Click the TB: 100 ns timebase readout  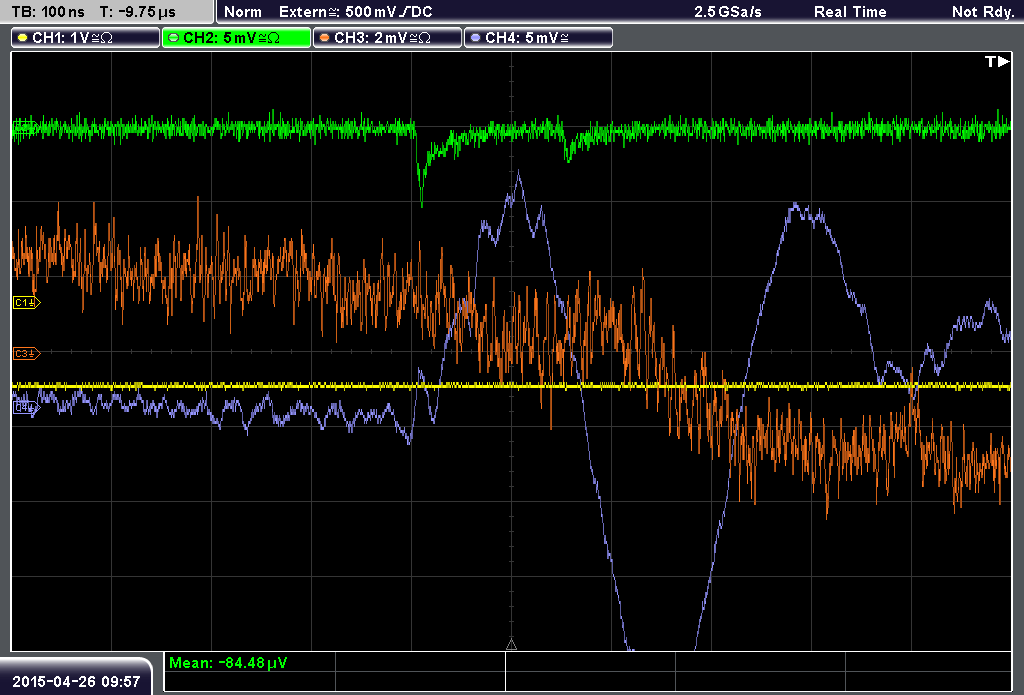pyautogui.click(x=48, y=12)
